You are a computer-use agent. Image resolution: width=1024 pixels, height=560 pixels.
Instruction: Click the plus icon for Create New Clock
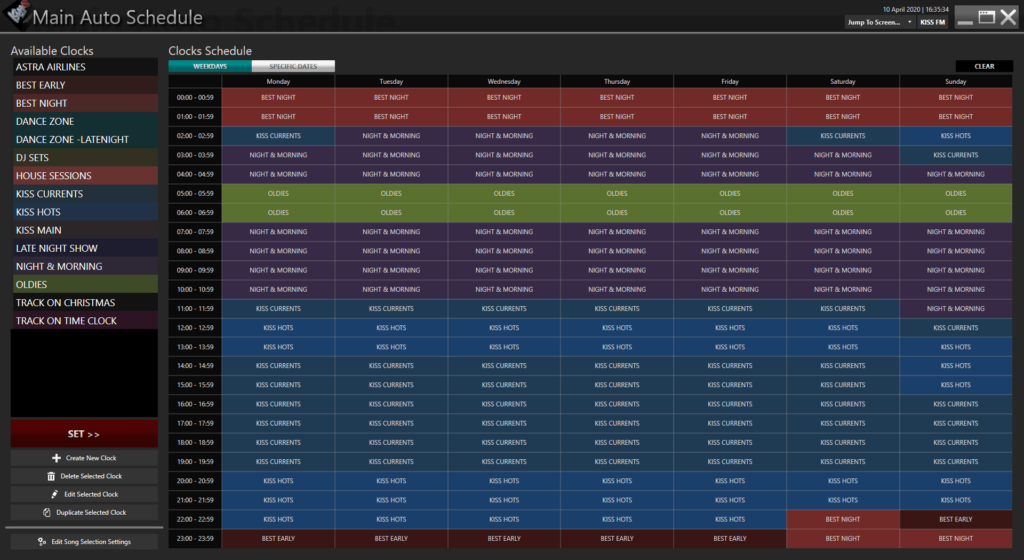[x=56, y=458]
